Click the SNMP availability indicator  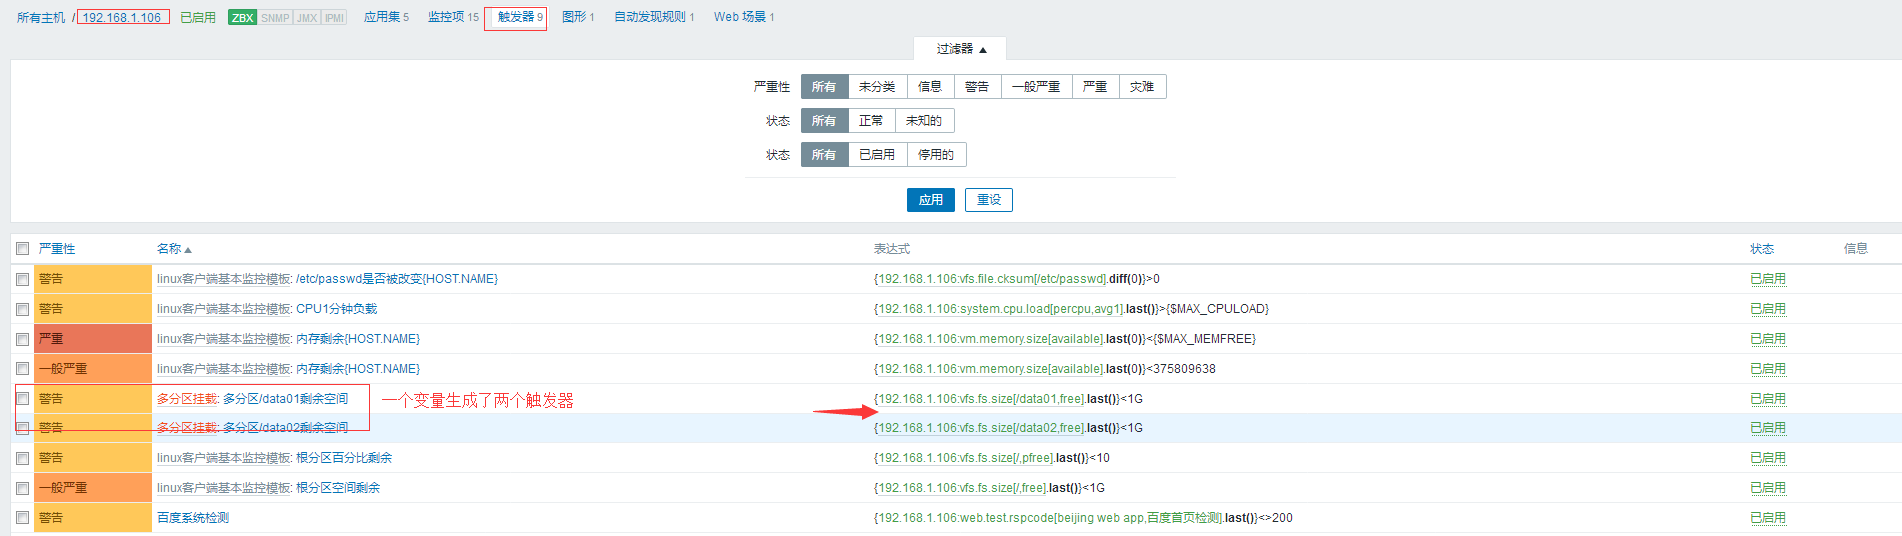275,18
